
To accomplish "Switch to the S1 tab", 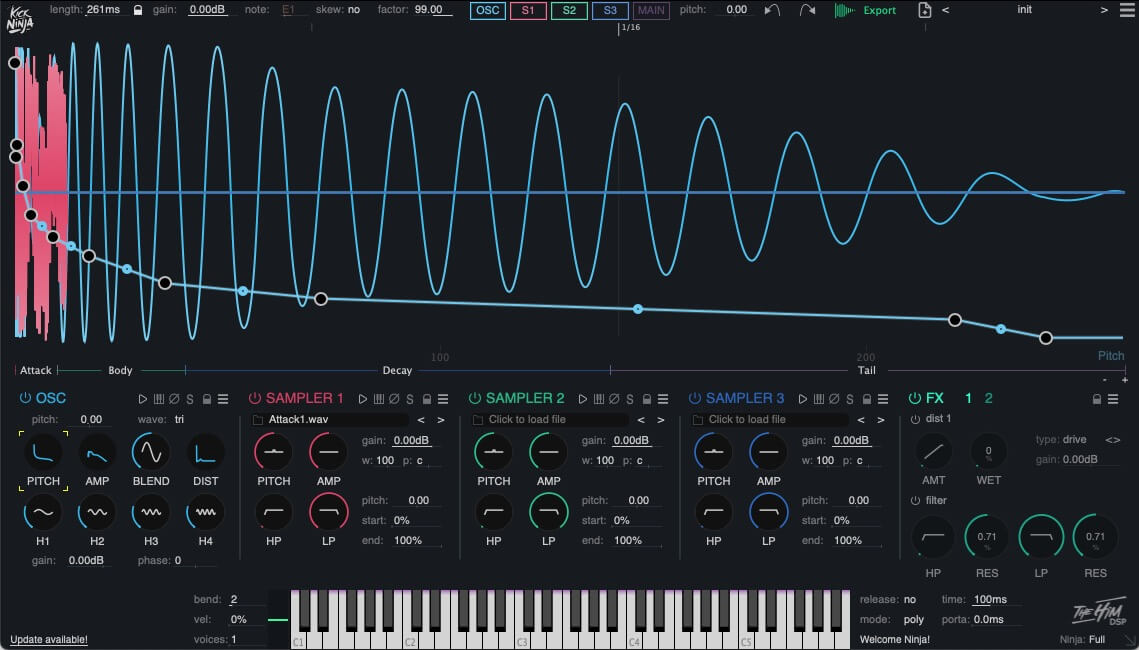I will coord(527,10).
